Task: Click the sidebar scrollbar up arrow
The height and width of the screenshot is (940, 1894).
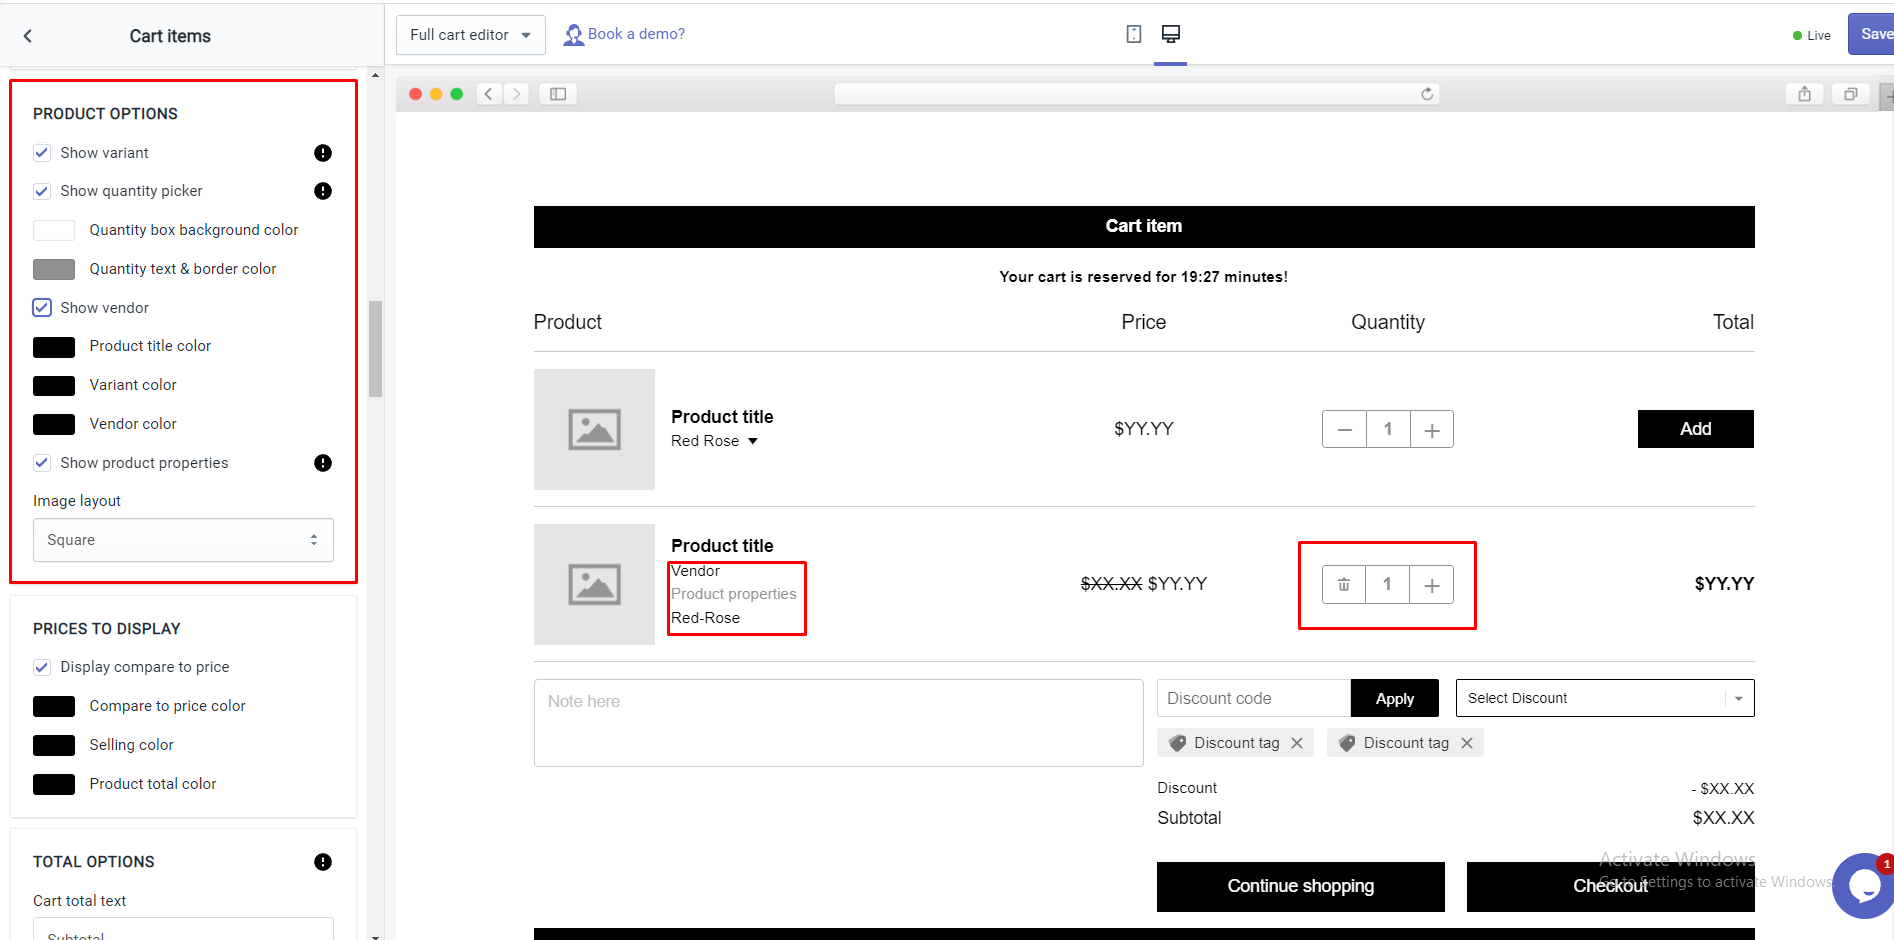Action: pos(375,75)
